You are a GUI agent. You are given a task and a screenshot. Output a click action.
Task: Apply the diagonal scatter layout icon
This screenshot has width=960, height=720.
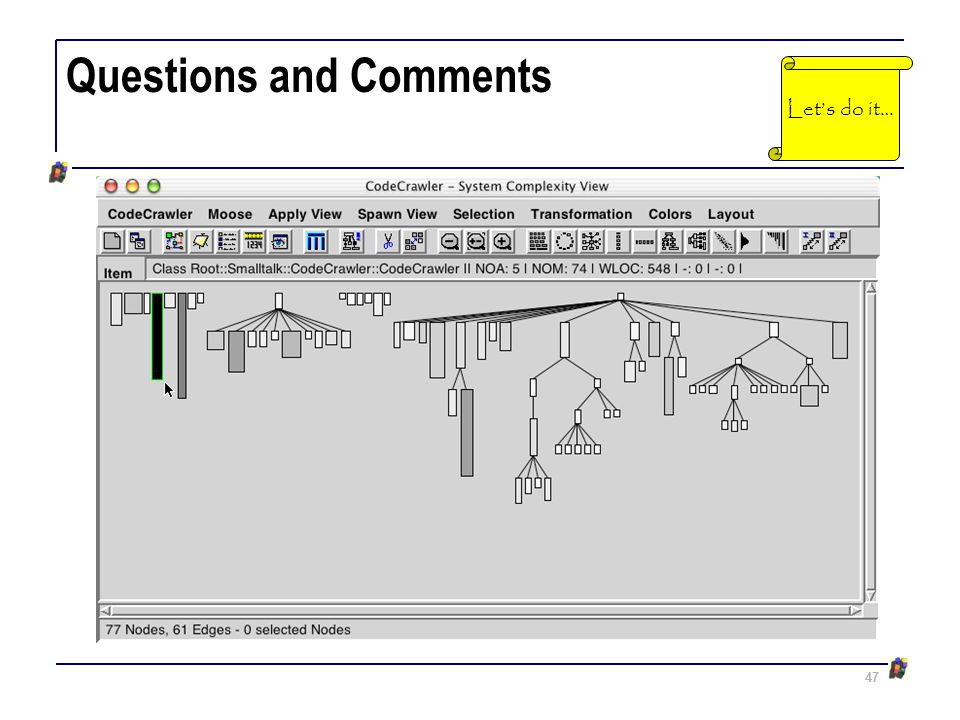click(x=723, y=241)
